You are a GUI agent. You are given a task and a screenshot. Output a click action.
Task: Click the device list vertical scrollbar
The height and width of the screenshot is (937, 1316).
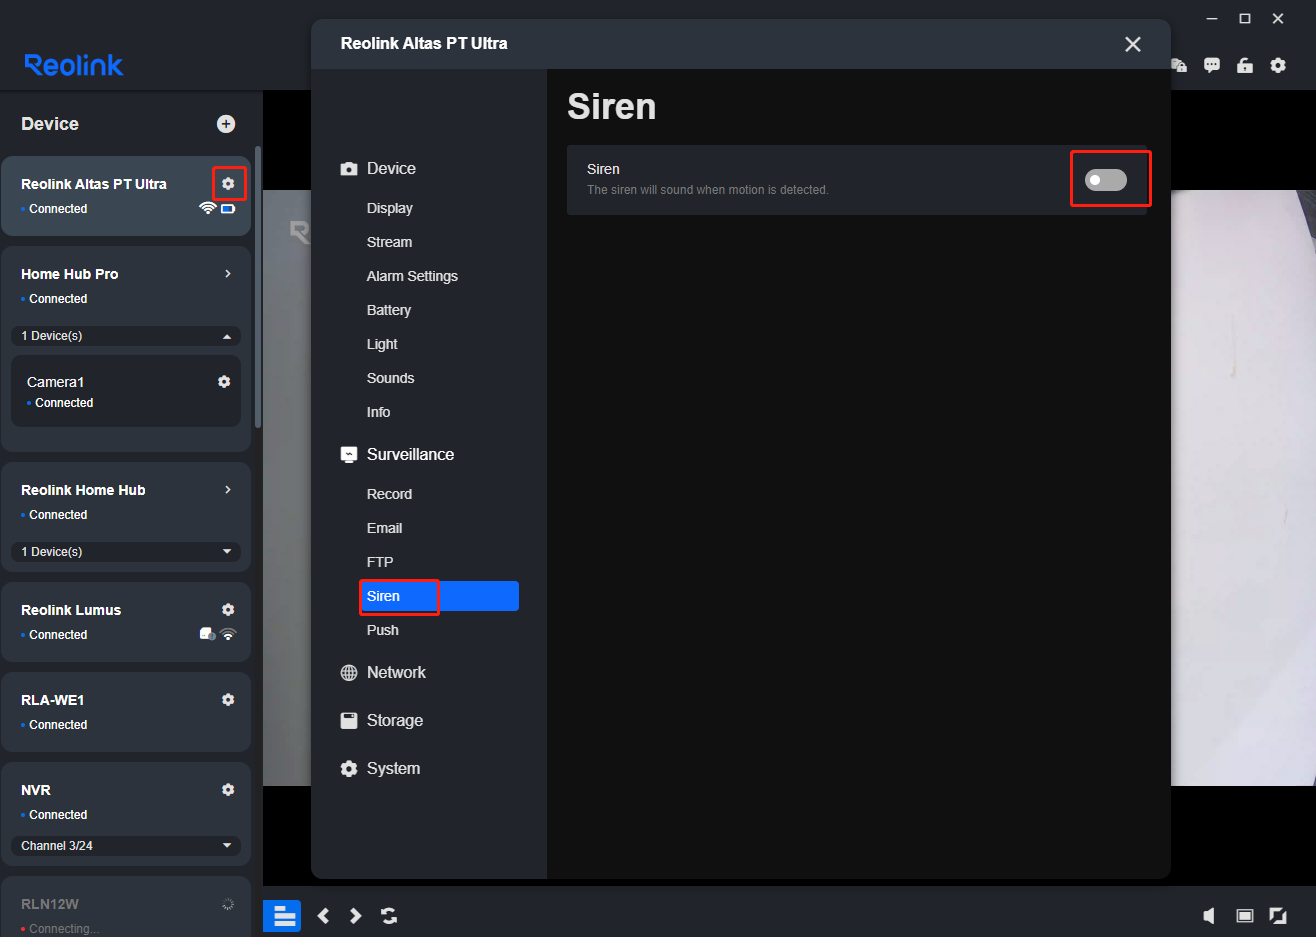[x=258, y=288]
